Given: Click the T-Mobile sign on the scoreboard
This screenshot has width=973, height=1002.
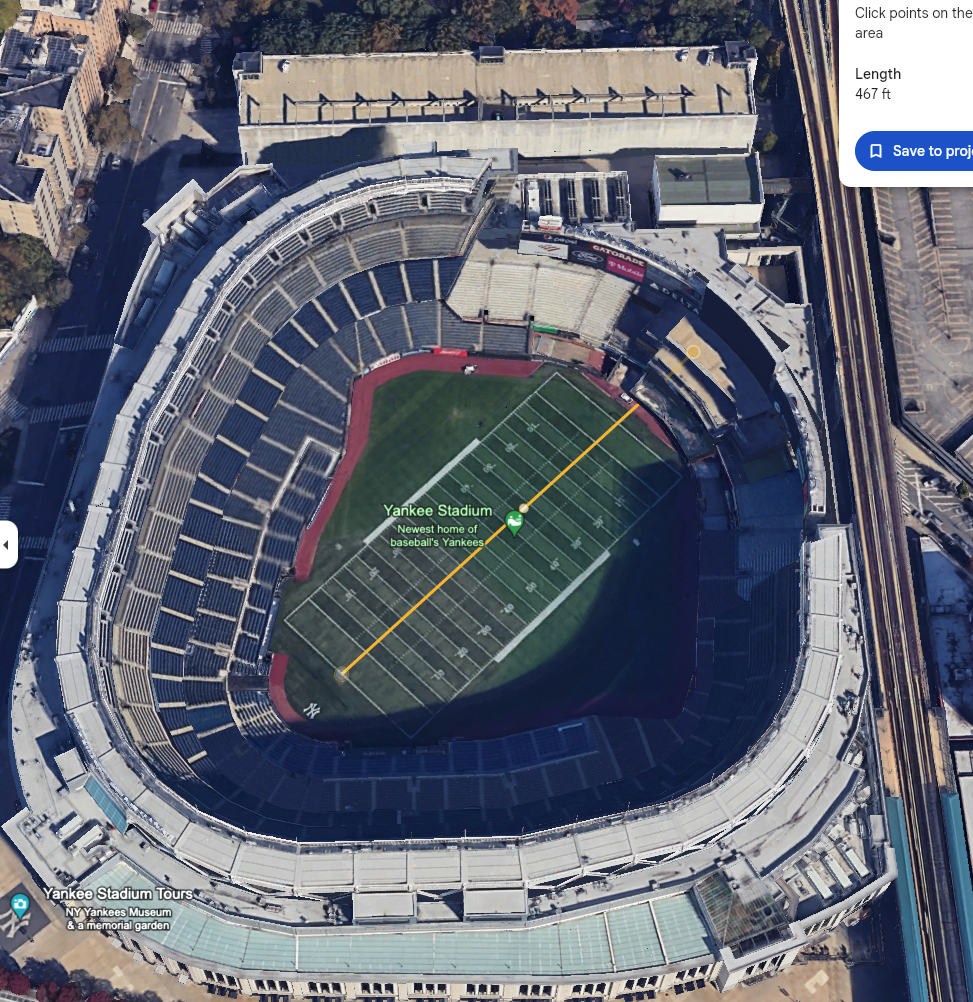Looking at the screenshot, I should [x=625, y=269].
